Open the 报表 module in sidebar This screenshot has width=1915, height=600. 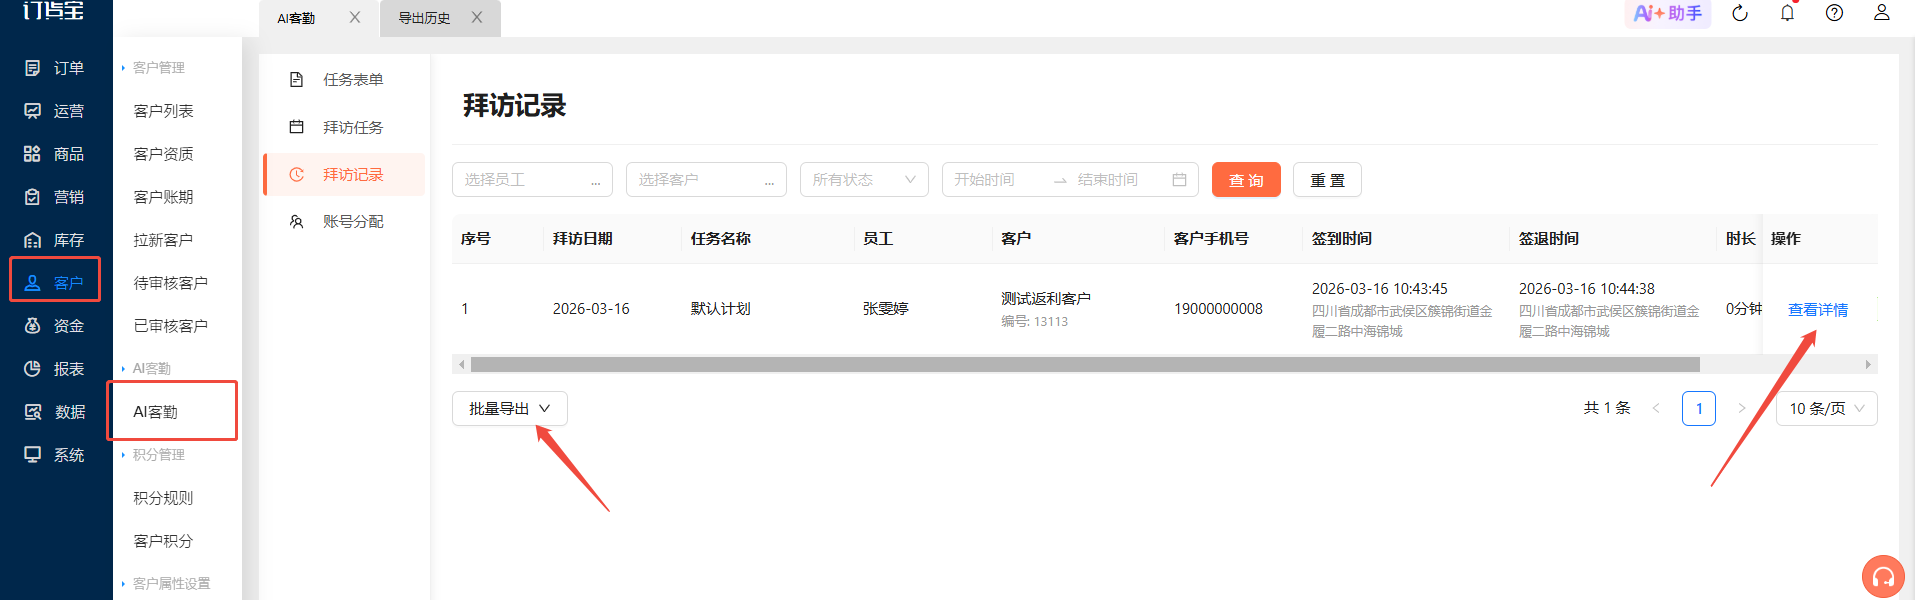tap(55, 369)
